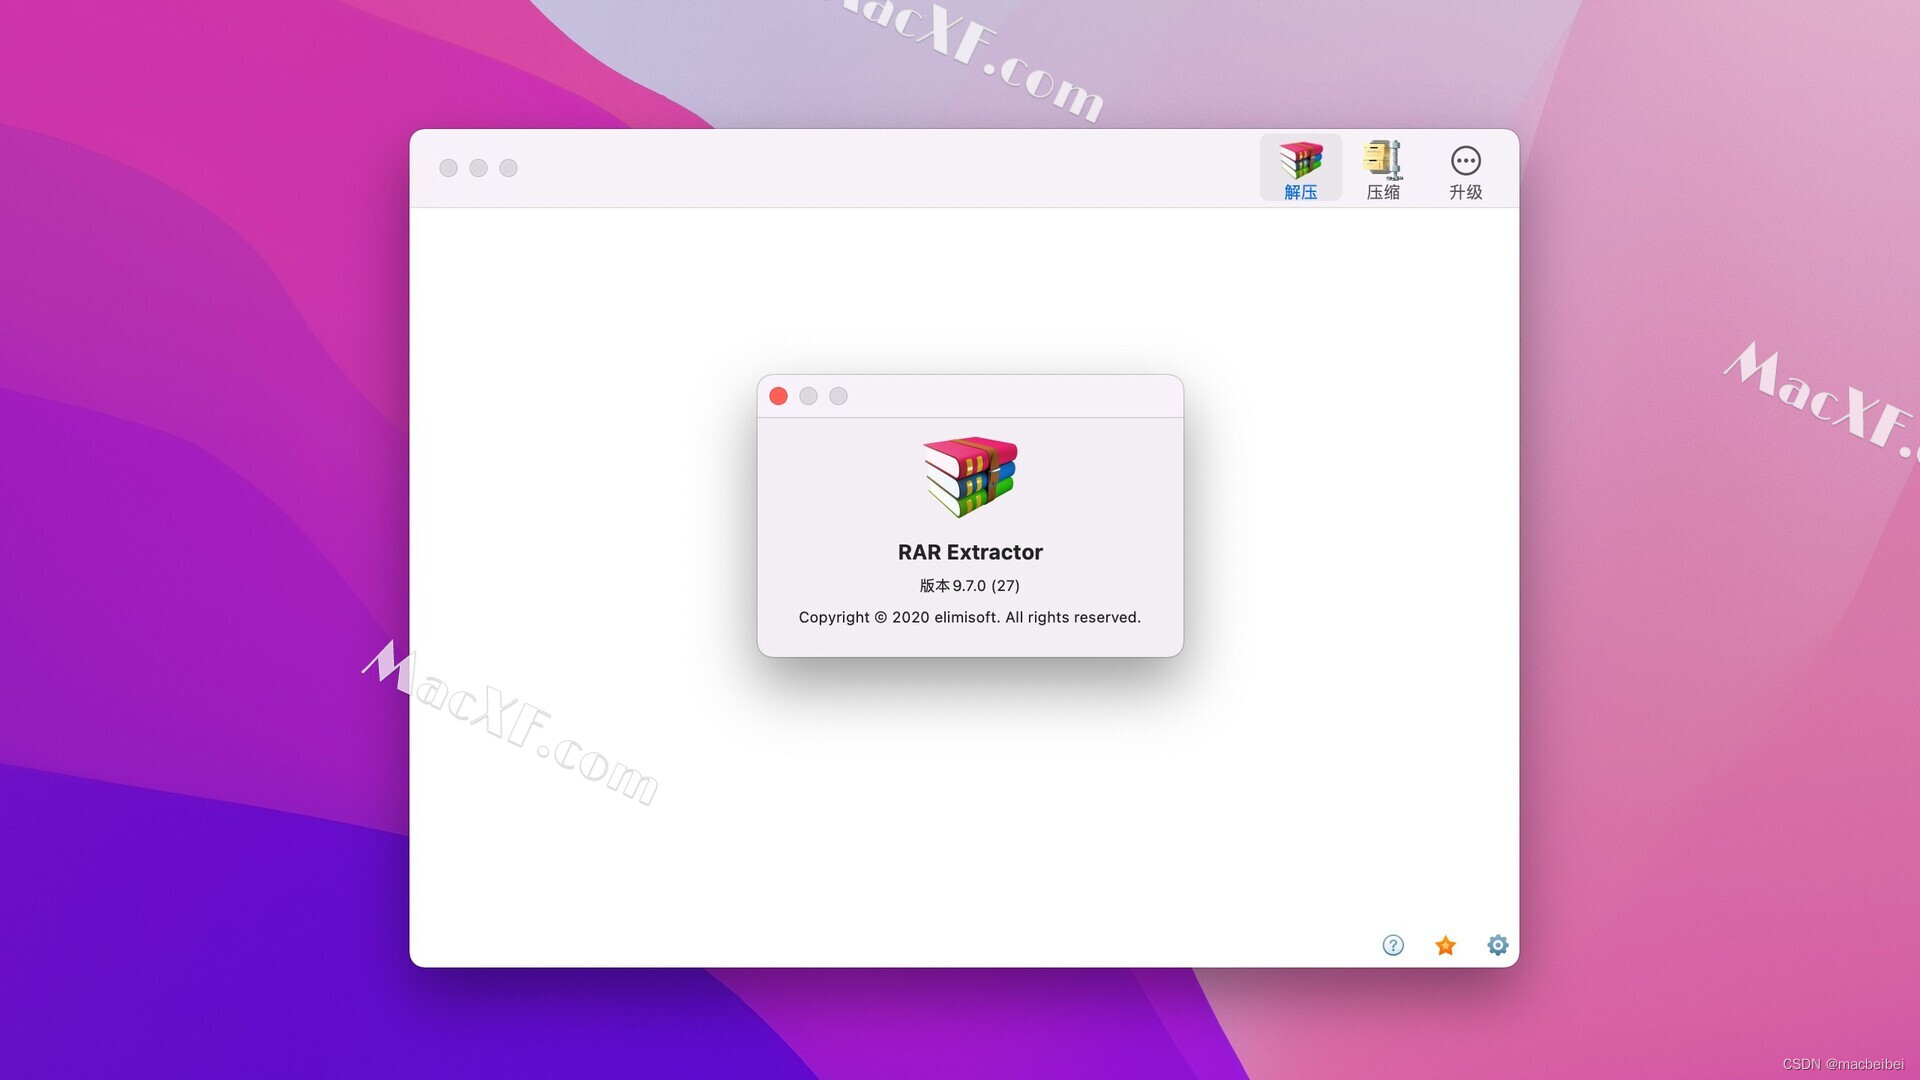
Task: Open help with the question mark icon
Action: 1393,944
